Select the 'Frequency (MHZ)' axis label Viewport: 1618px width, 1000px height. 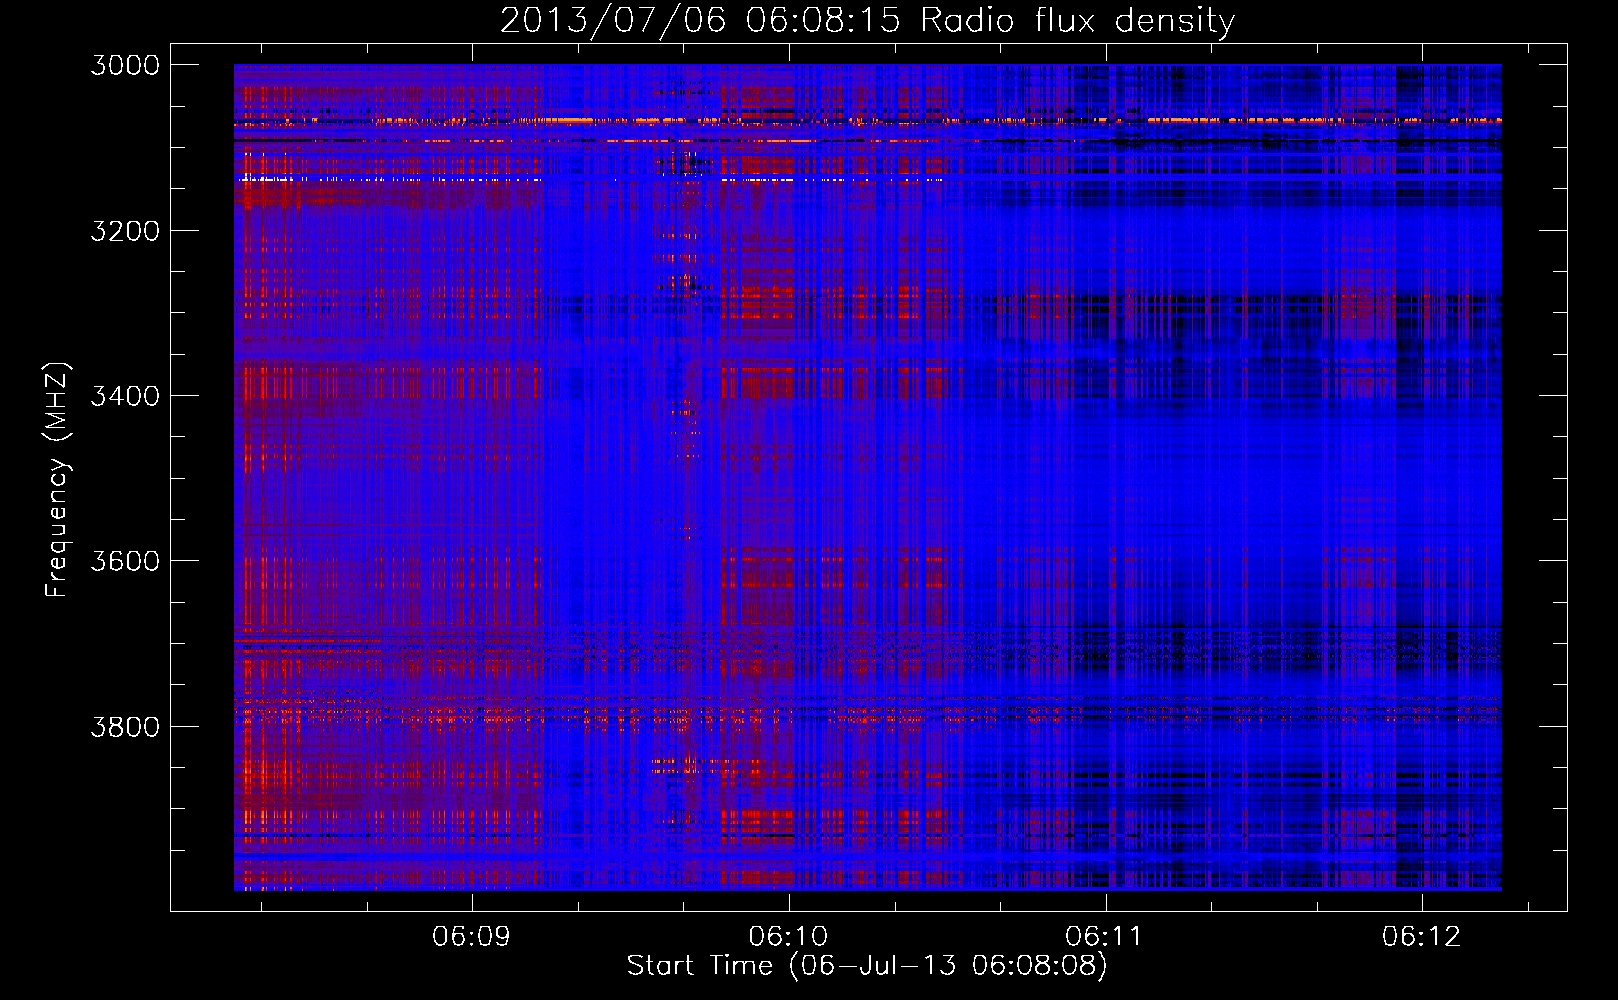pos(58,480)
